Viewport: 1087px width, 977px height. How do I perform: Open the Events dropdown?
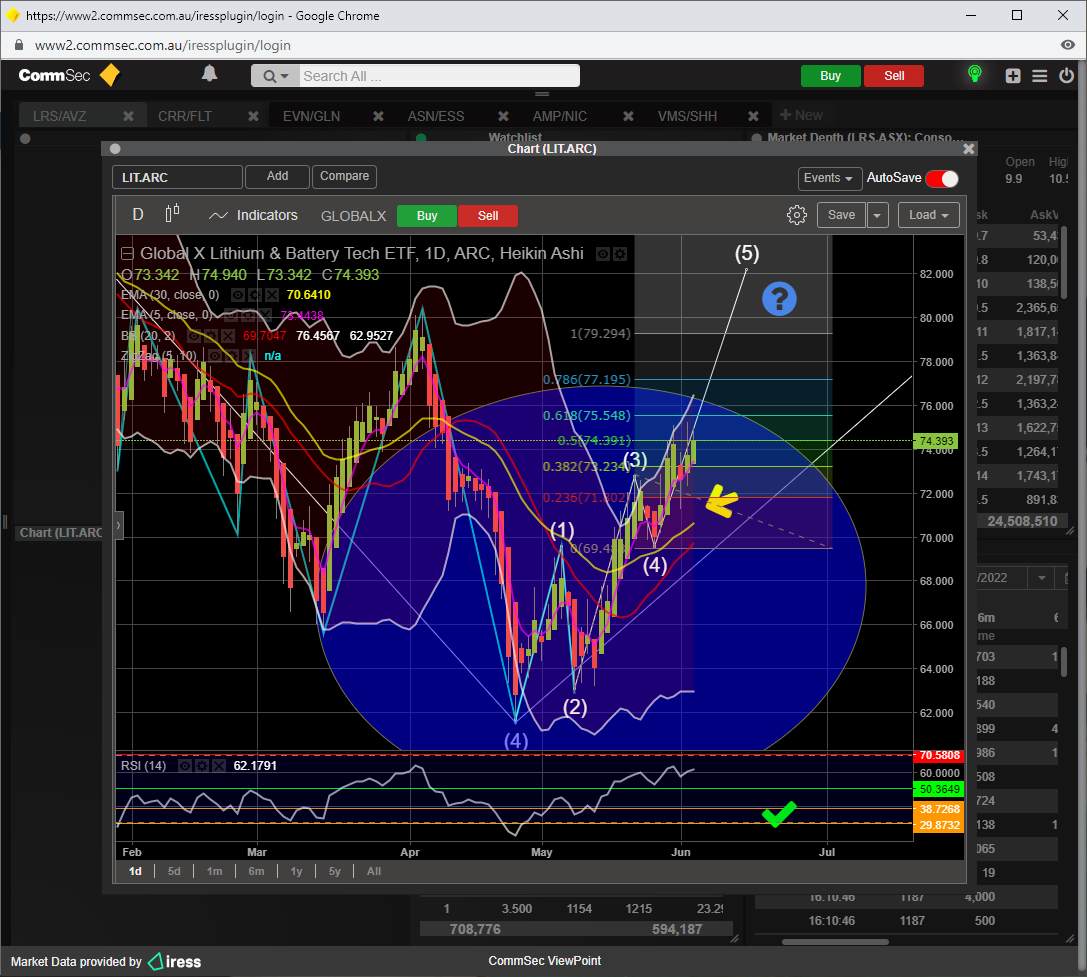830,178
